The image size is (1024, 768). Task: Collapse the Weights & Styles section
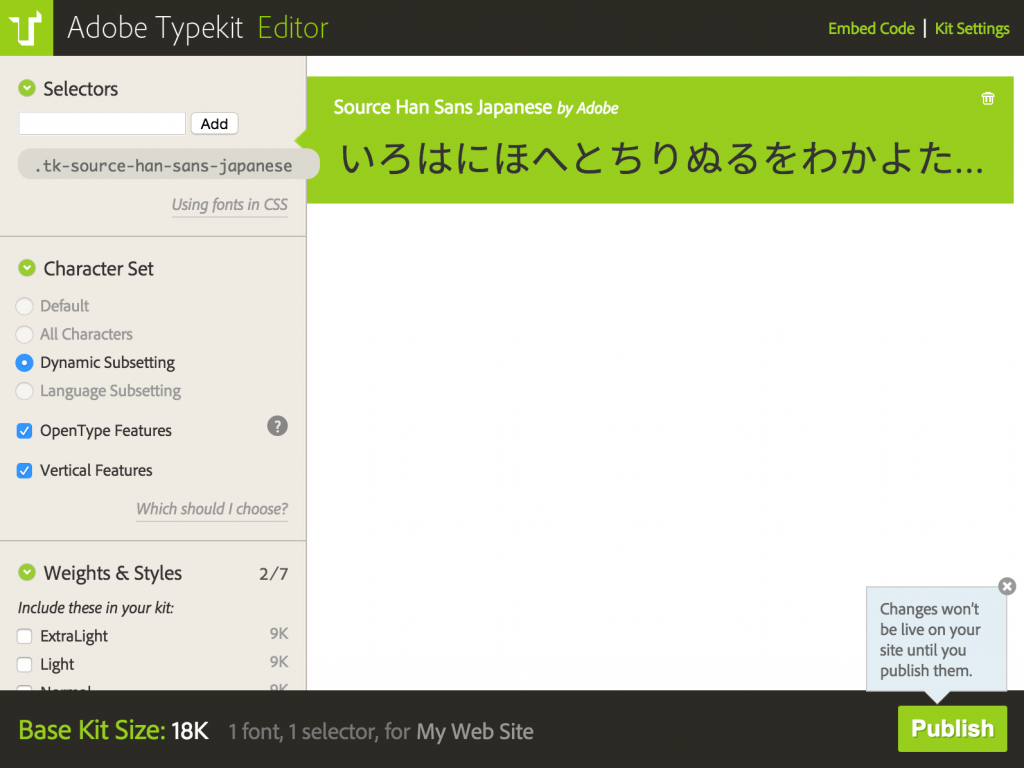click(x=25, y=573)
